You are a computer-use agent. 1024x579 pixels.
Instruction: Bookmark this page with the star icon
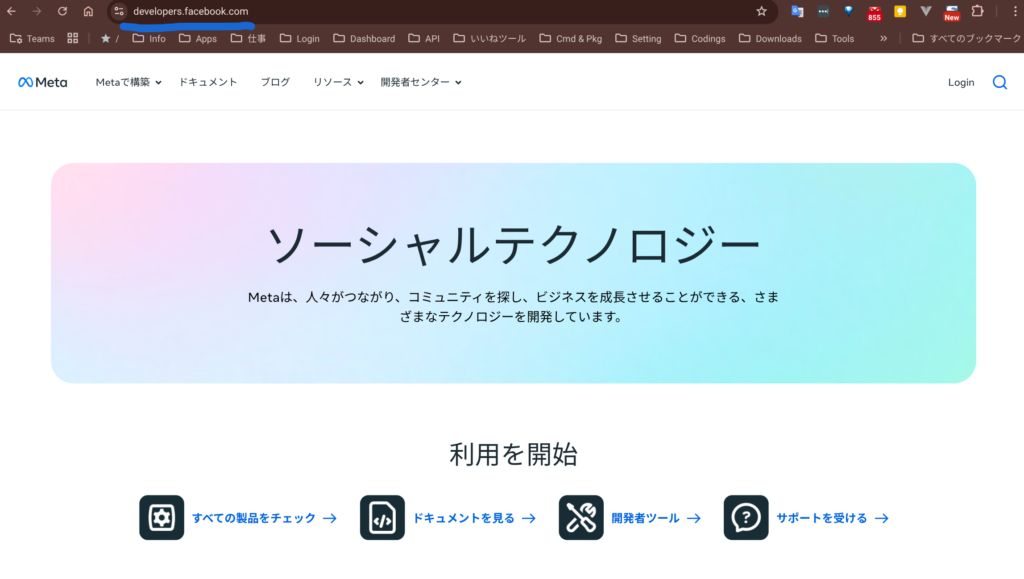coord(761,11)
